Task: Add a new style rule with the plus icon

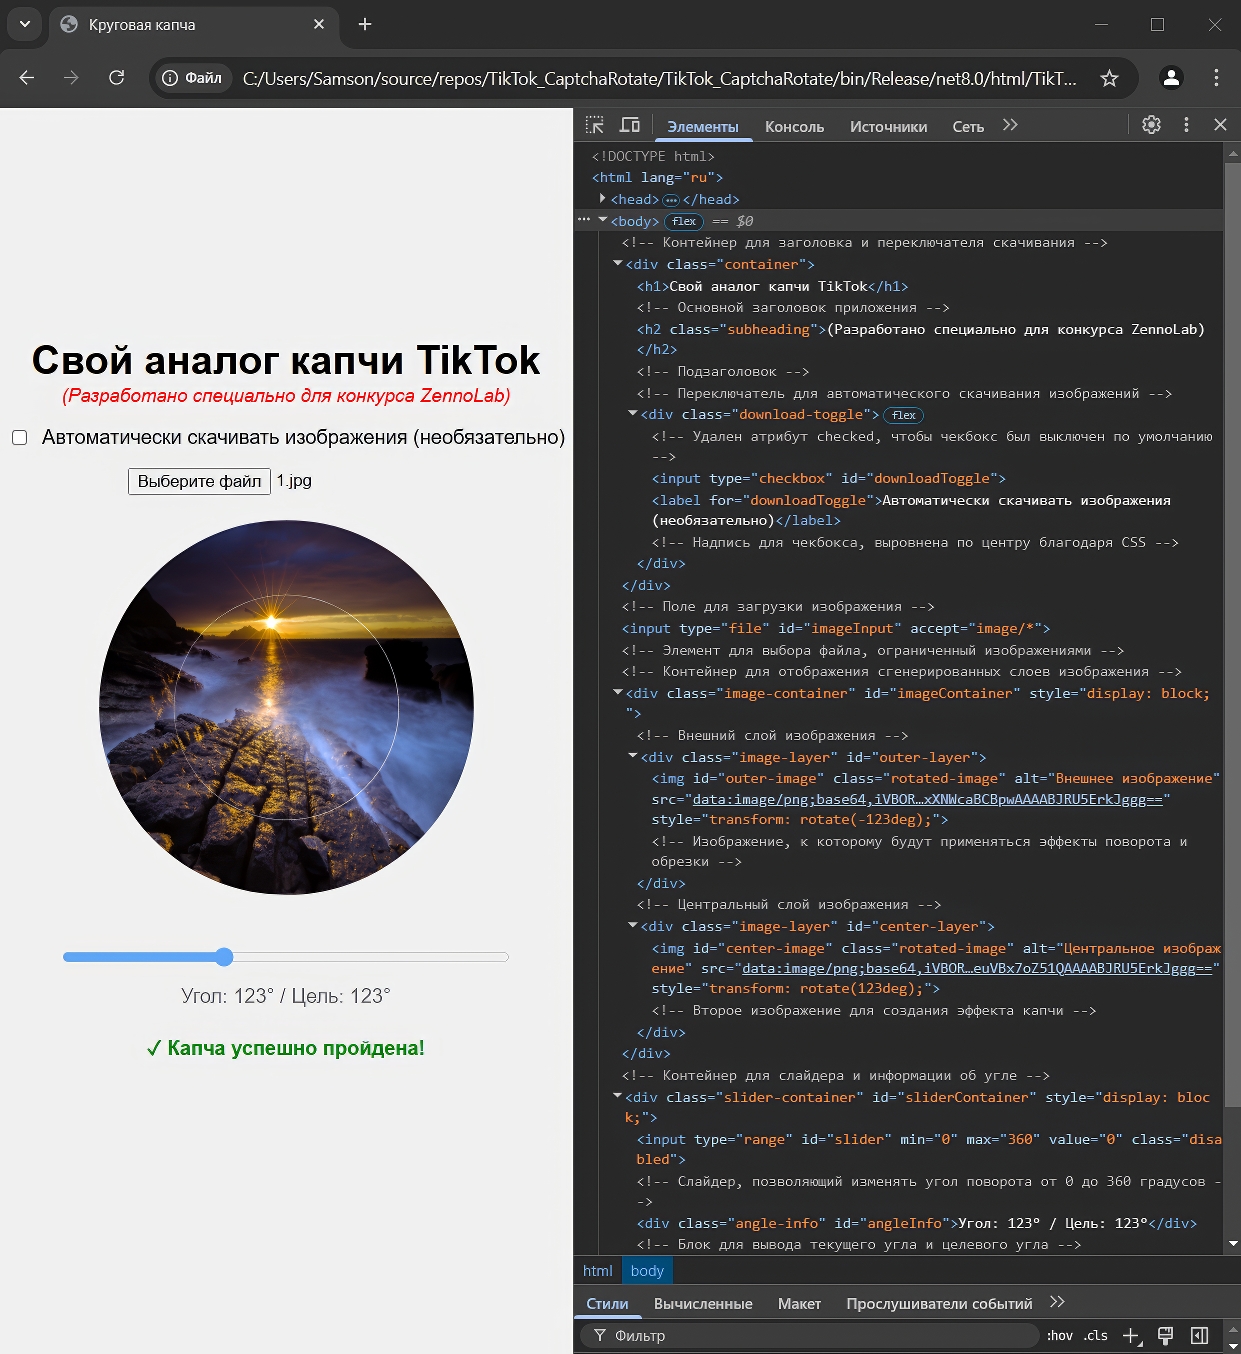Action: pos(1131,1336)
